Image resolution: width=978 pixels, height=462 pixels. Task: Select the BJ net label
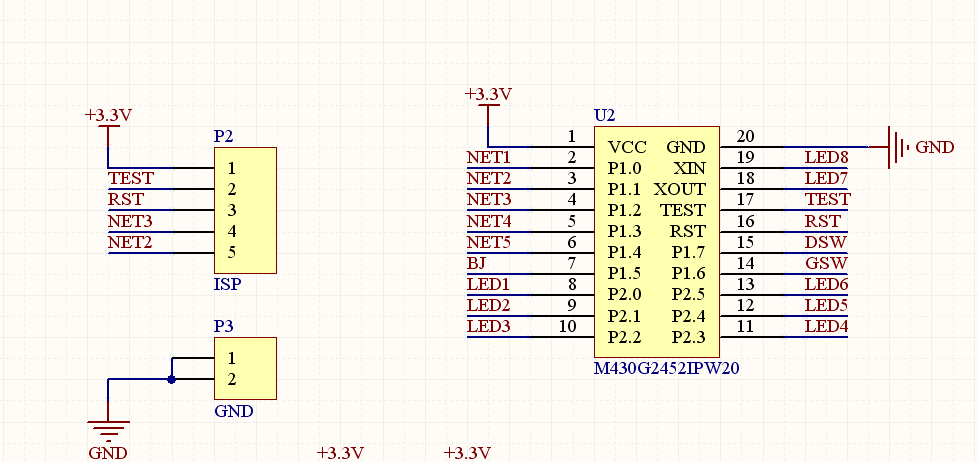click(x=476, y=263)
